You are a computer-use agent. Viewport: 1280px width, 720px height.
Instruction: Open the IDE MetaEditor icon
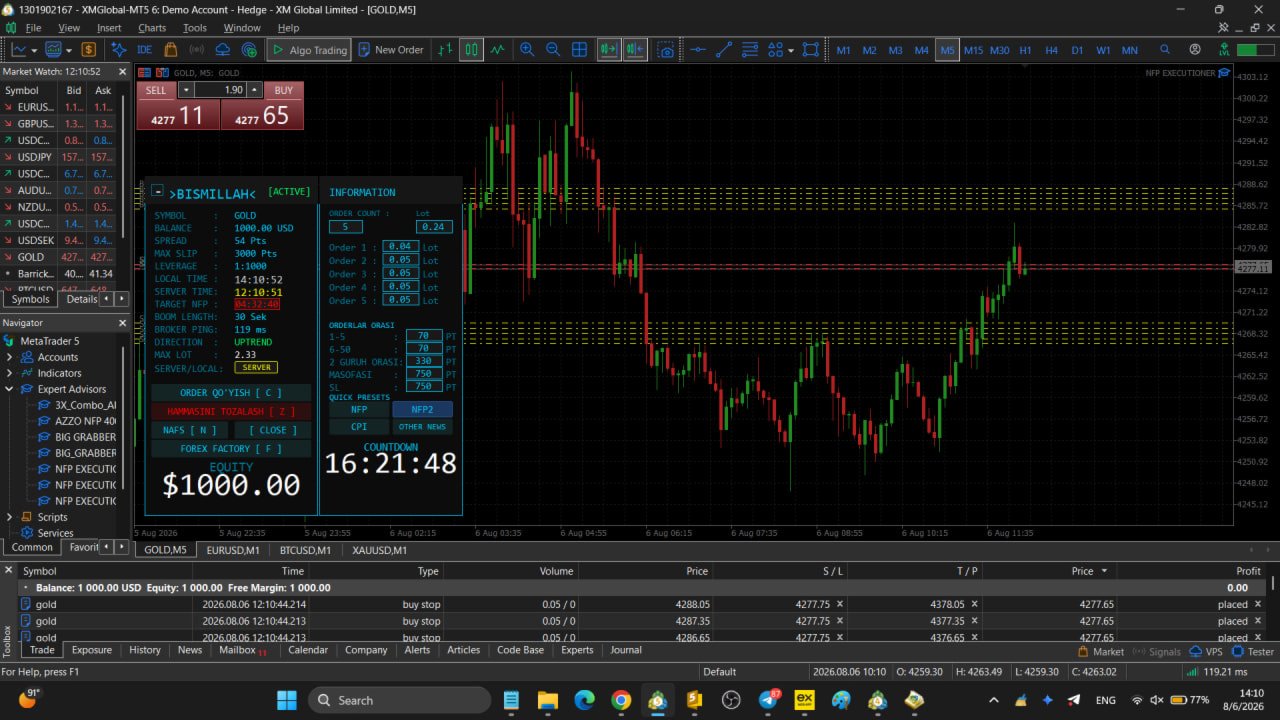tap(144, 49)
